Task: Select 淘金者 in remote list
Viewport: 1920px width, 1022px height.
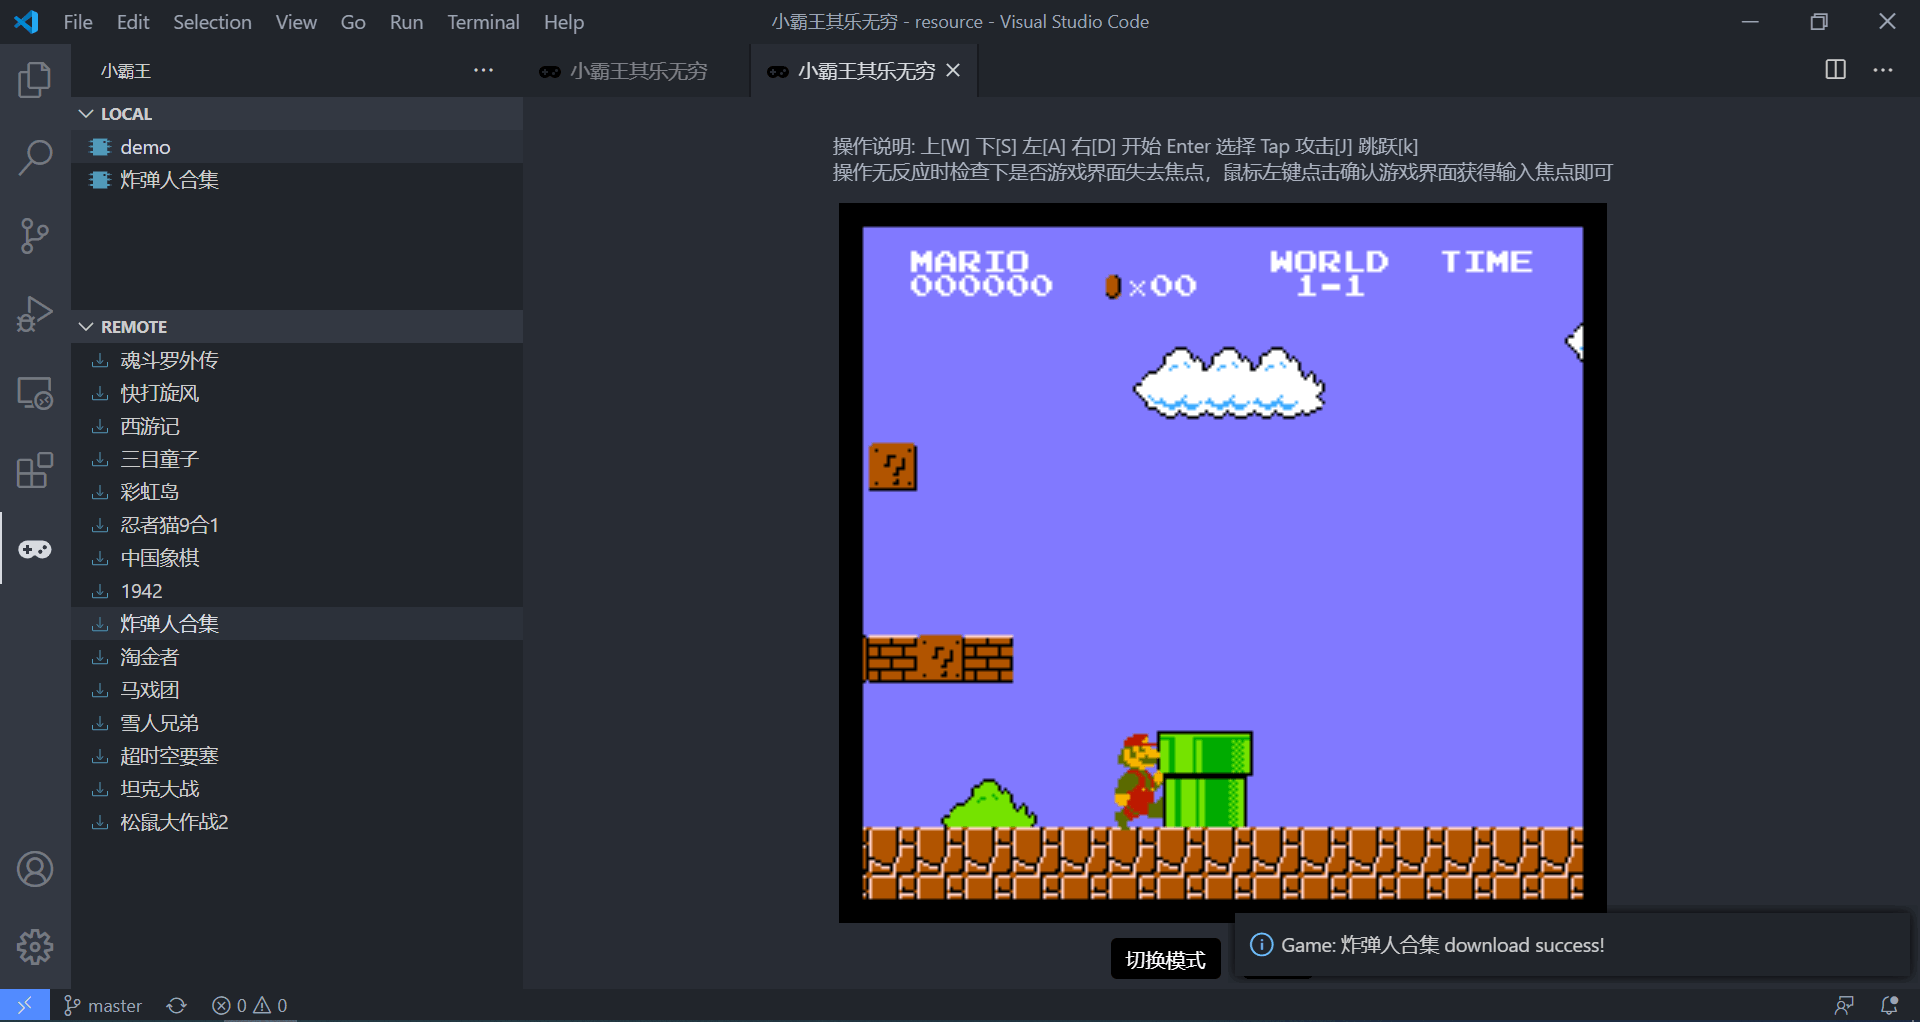Action: coord(297,657)
